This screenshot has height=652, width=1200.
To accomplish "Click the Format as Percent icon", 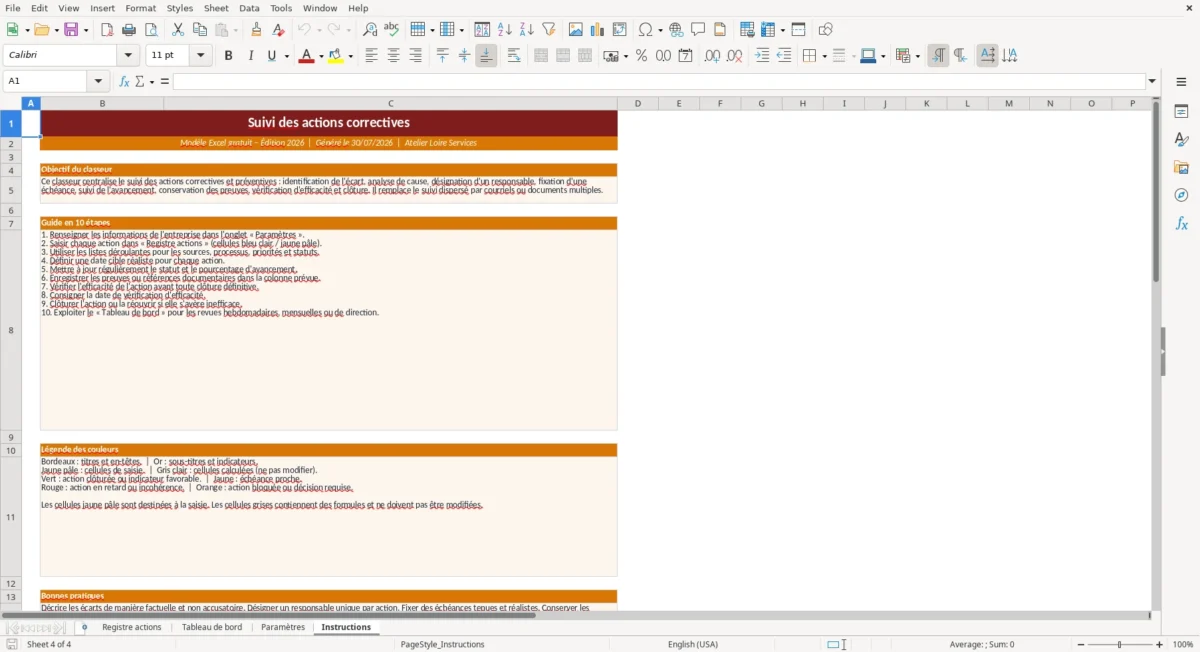I will pos(641,56).
